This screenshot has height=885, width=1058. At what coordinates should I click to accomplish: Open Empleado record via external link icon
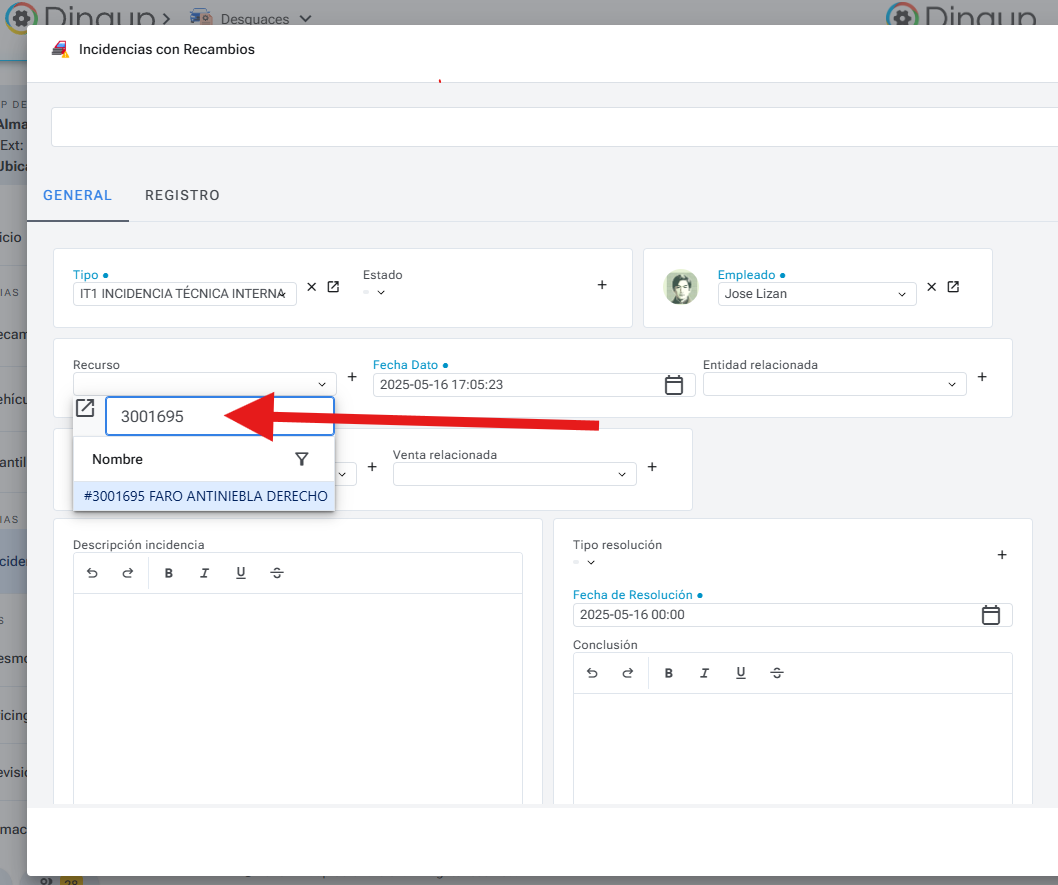(953, 287)
